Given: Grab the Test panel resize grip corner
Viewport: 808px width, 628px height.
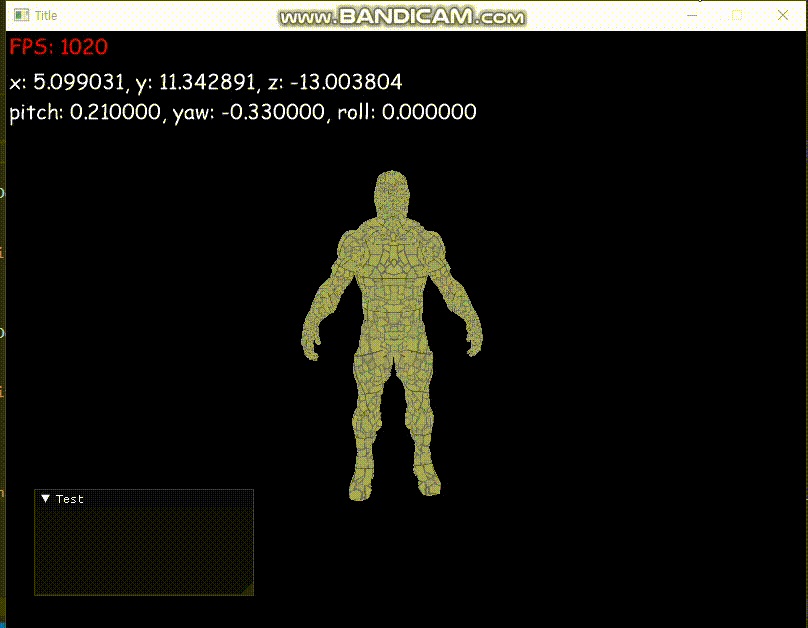Looking at the screenshot, I should 248,589.
